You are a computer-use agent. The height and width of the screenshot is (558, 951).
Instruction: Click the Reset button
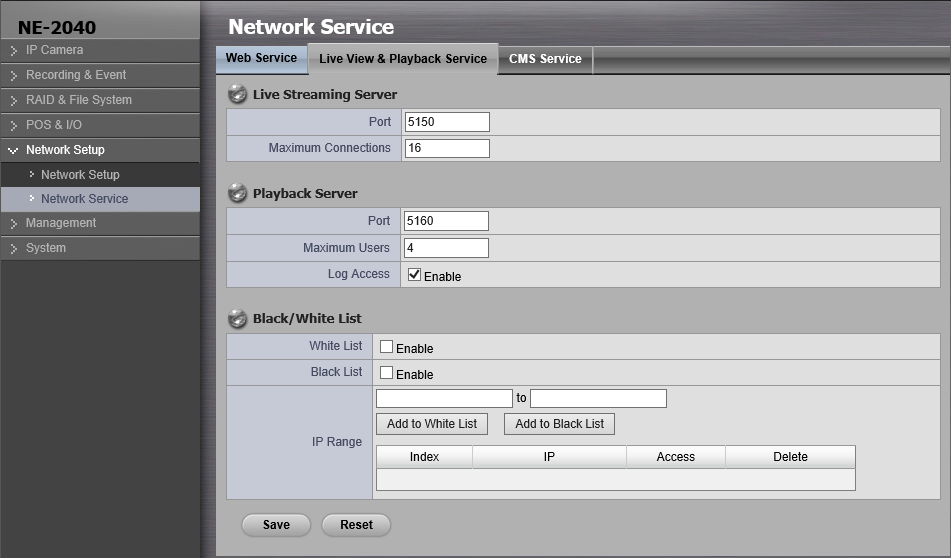click(x=356, y=525)
